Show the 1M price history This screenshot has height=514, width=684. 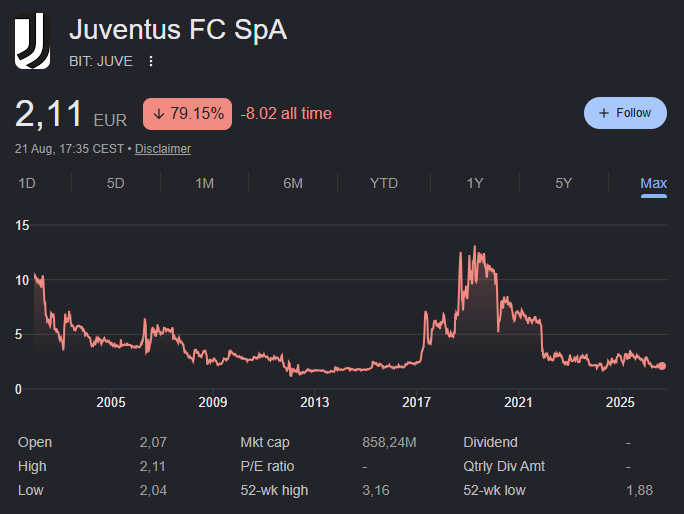(x=204, y=183)
